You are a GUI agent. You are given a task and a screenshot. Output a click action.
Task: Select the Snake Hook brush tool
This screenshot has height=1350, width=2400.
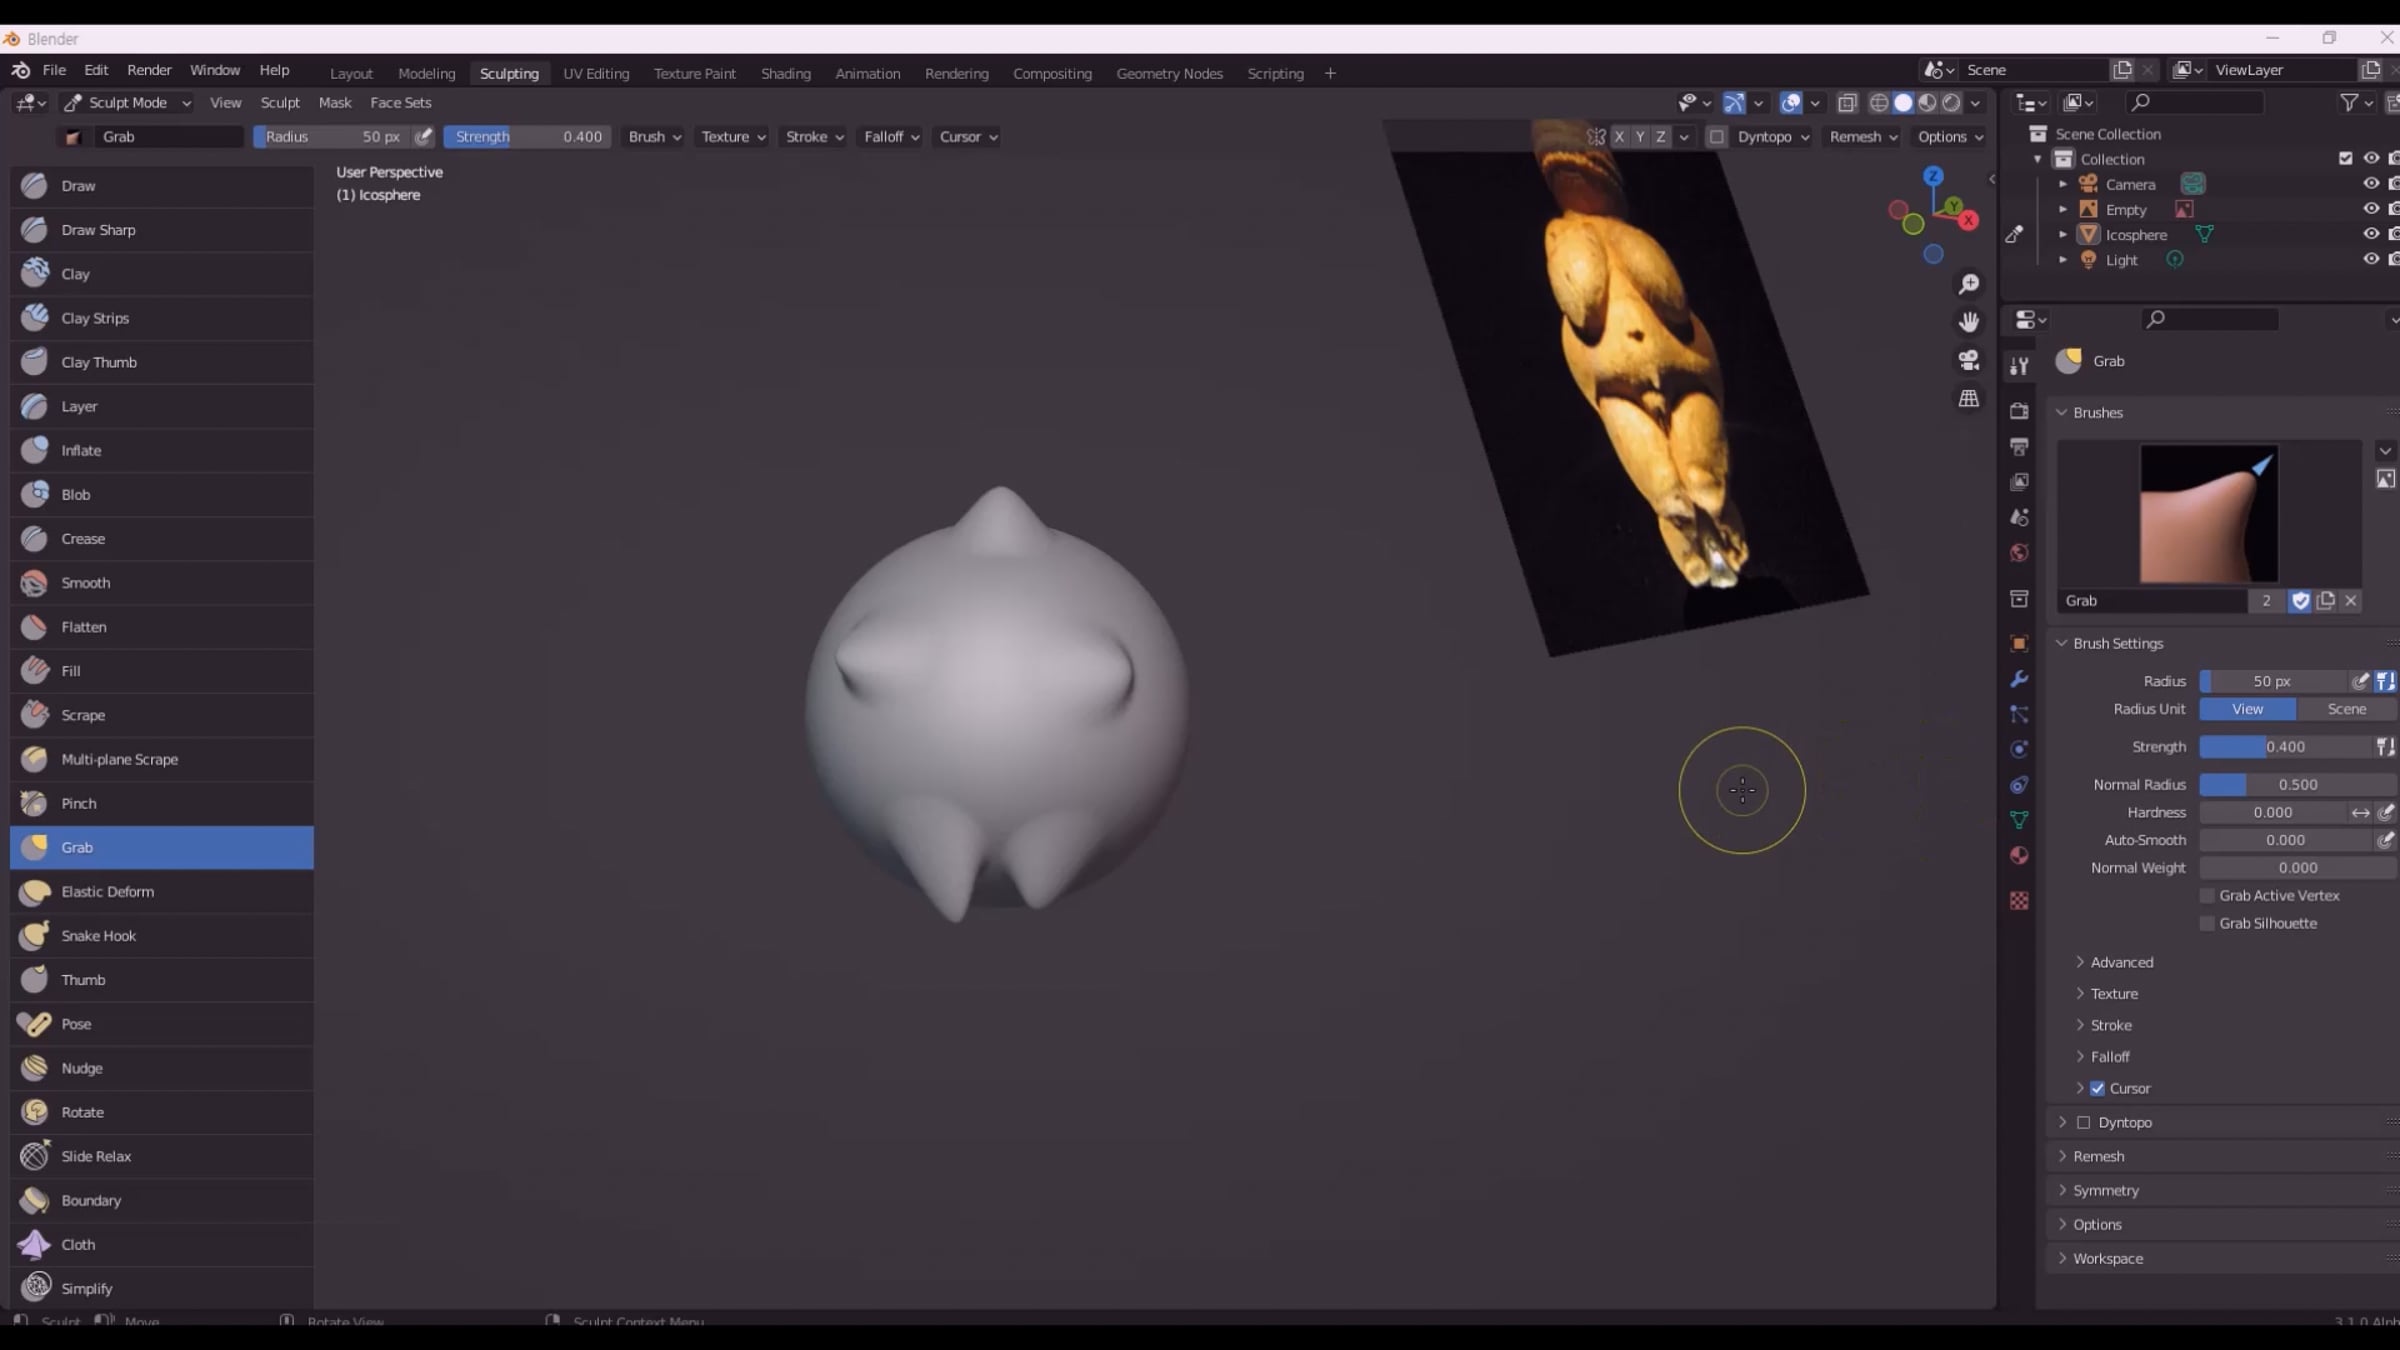(x=98, y=935)
